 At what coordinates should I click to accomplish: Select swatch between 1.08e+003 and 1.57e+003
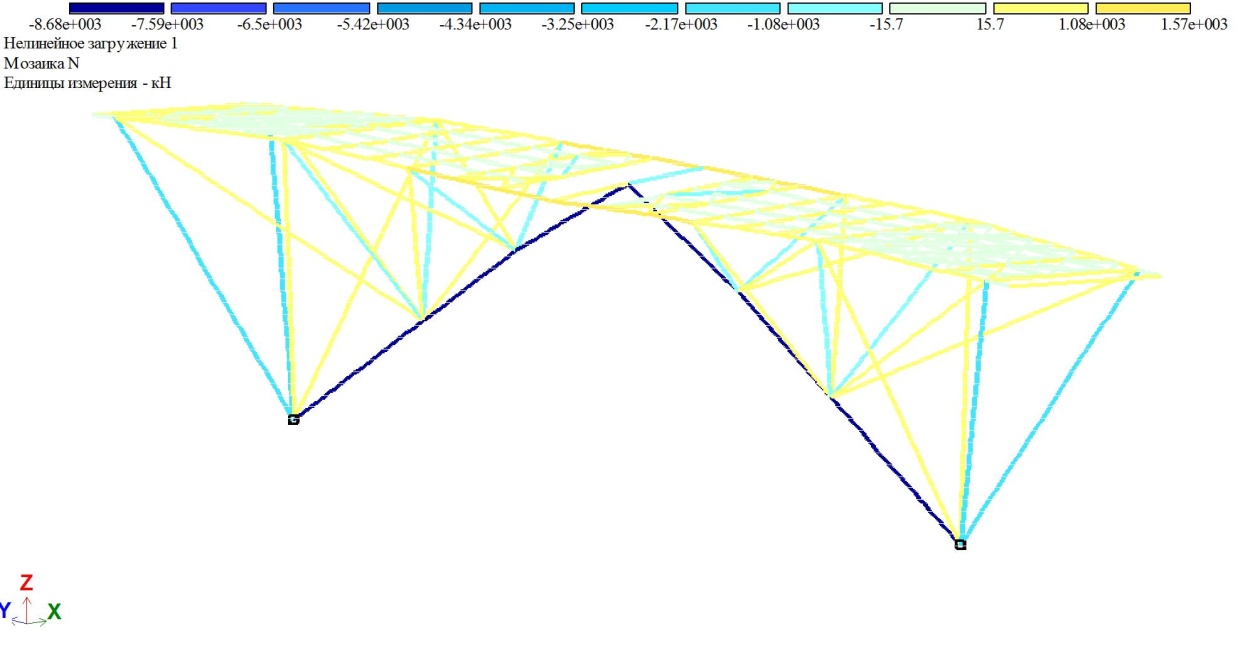(x=1142, y=8)
